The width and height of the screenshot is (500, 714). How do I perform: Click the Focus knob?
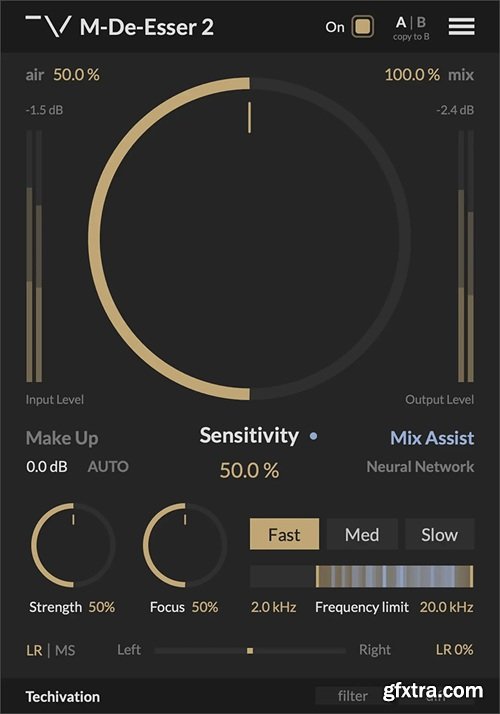pyautogui.click(x=184, y=545)
